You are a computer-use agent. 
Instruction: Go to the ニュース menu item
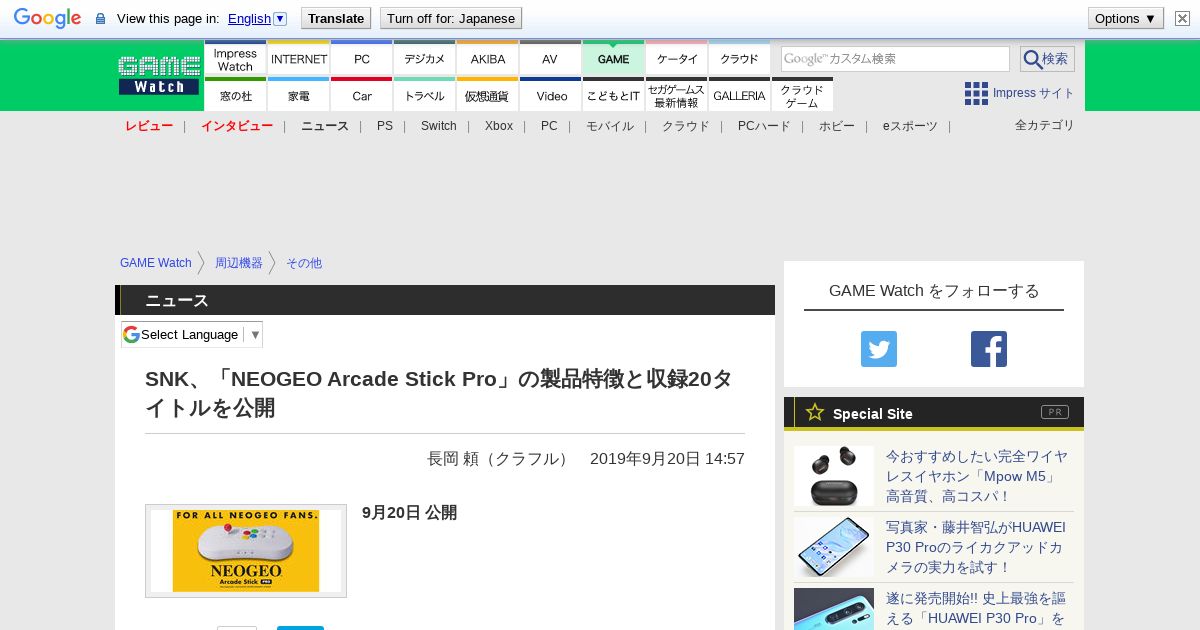325,126
